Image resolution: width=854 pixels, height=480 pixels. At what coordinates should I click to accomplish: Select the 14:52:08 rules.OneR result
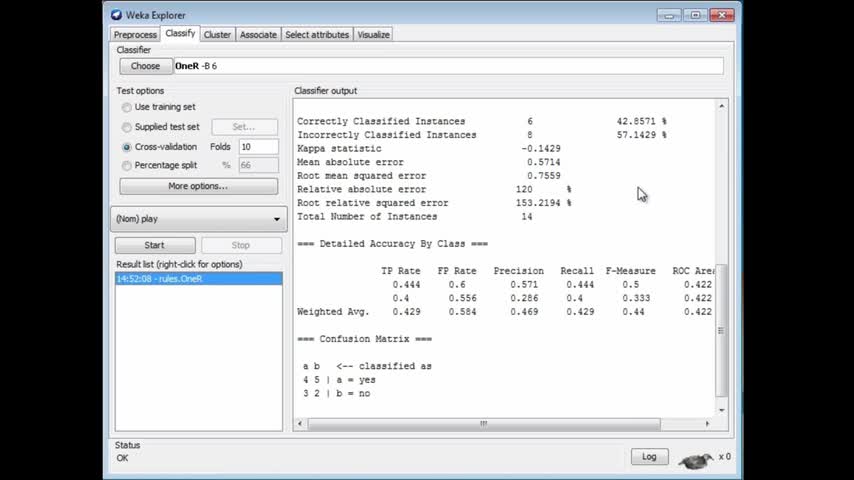point(198,278)
